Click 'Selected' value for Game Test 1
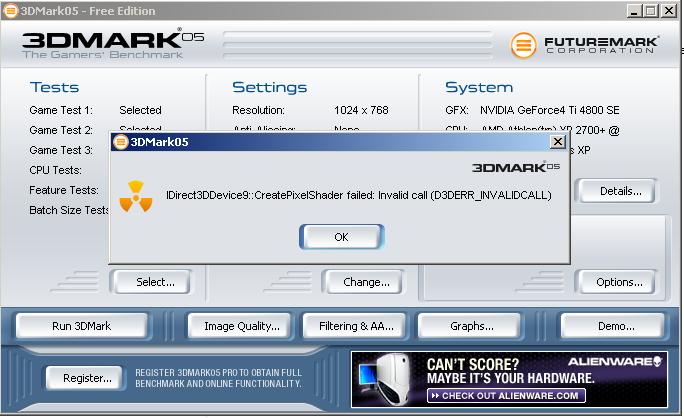The height and width of the screenshot is (418, 684). click(x=140, y=110)
